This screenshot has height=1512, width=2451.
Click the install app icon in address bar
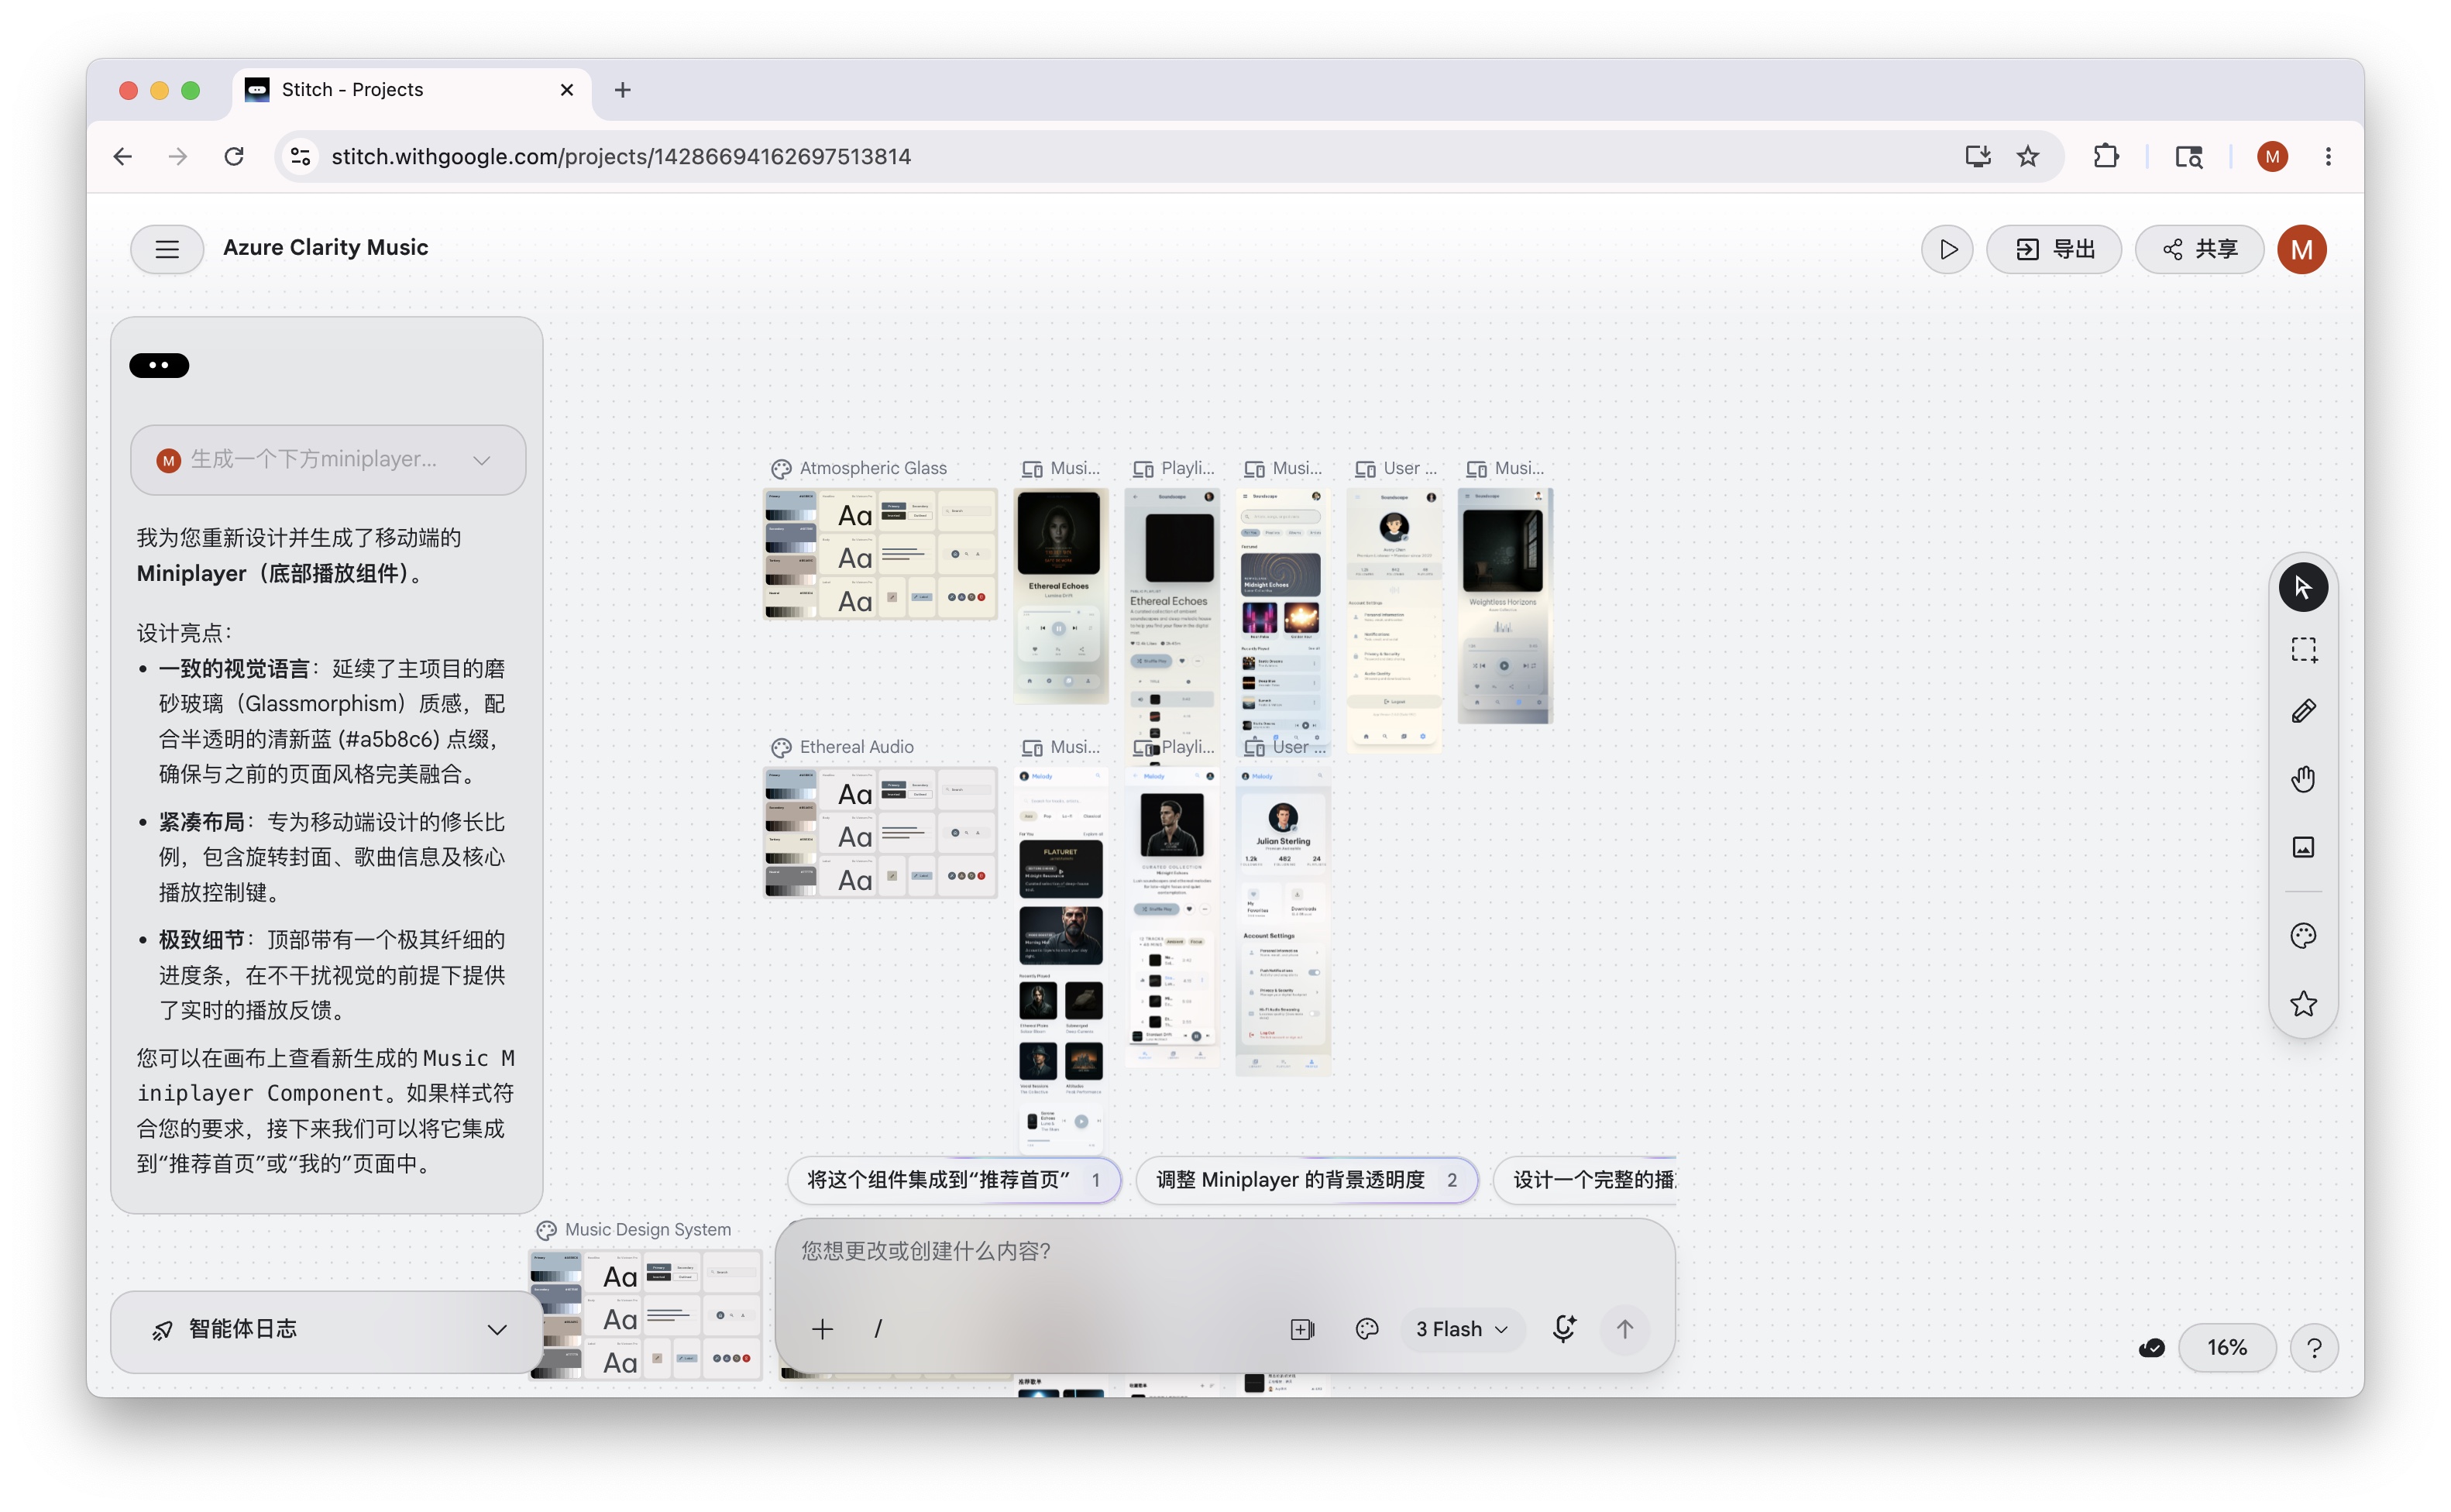coord(1976,156)
